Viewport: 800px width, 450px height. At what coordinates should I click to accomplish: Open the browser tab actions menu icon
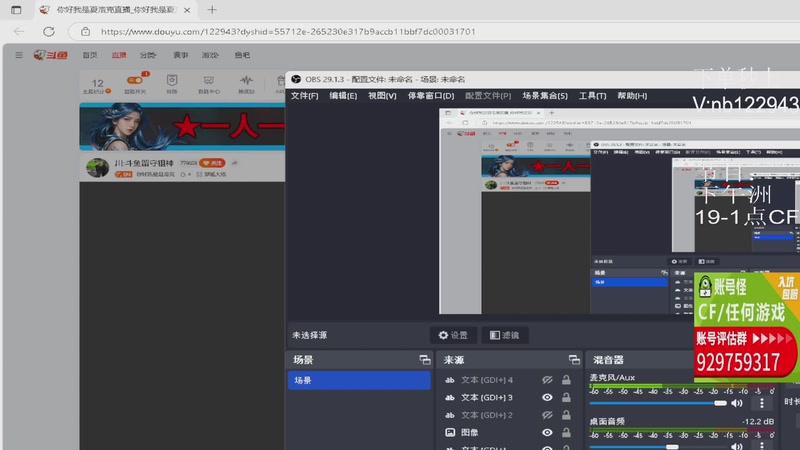pos(16,10)
